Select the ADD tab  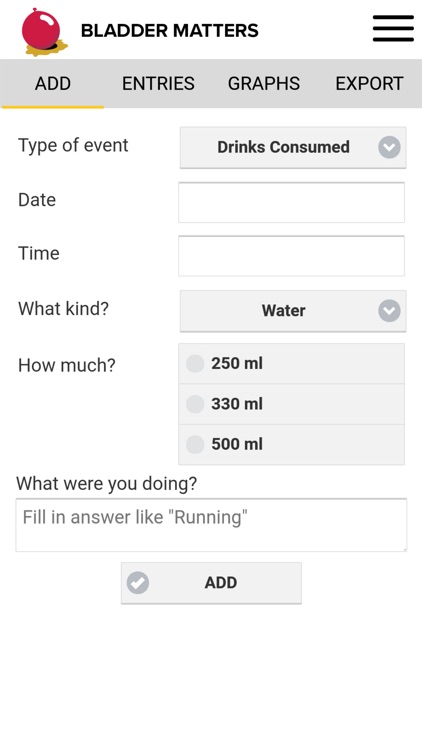(x=53, y=84)
